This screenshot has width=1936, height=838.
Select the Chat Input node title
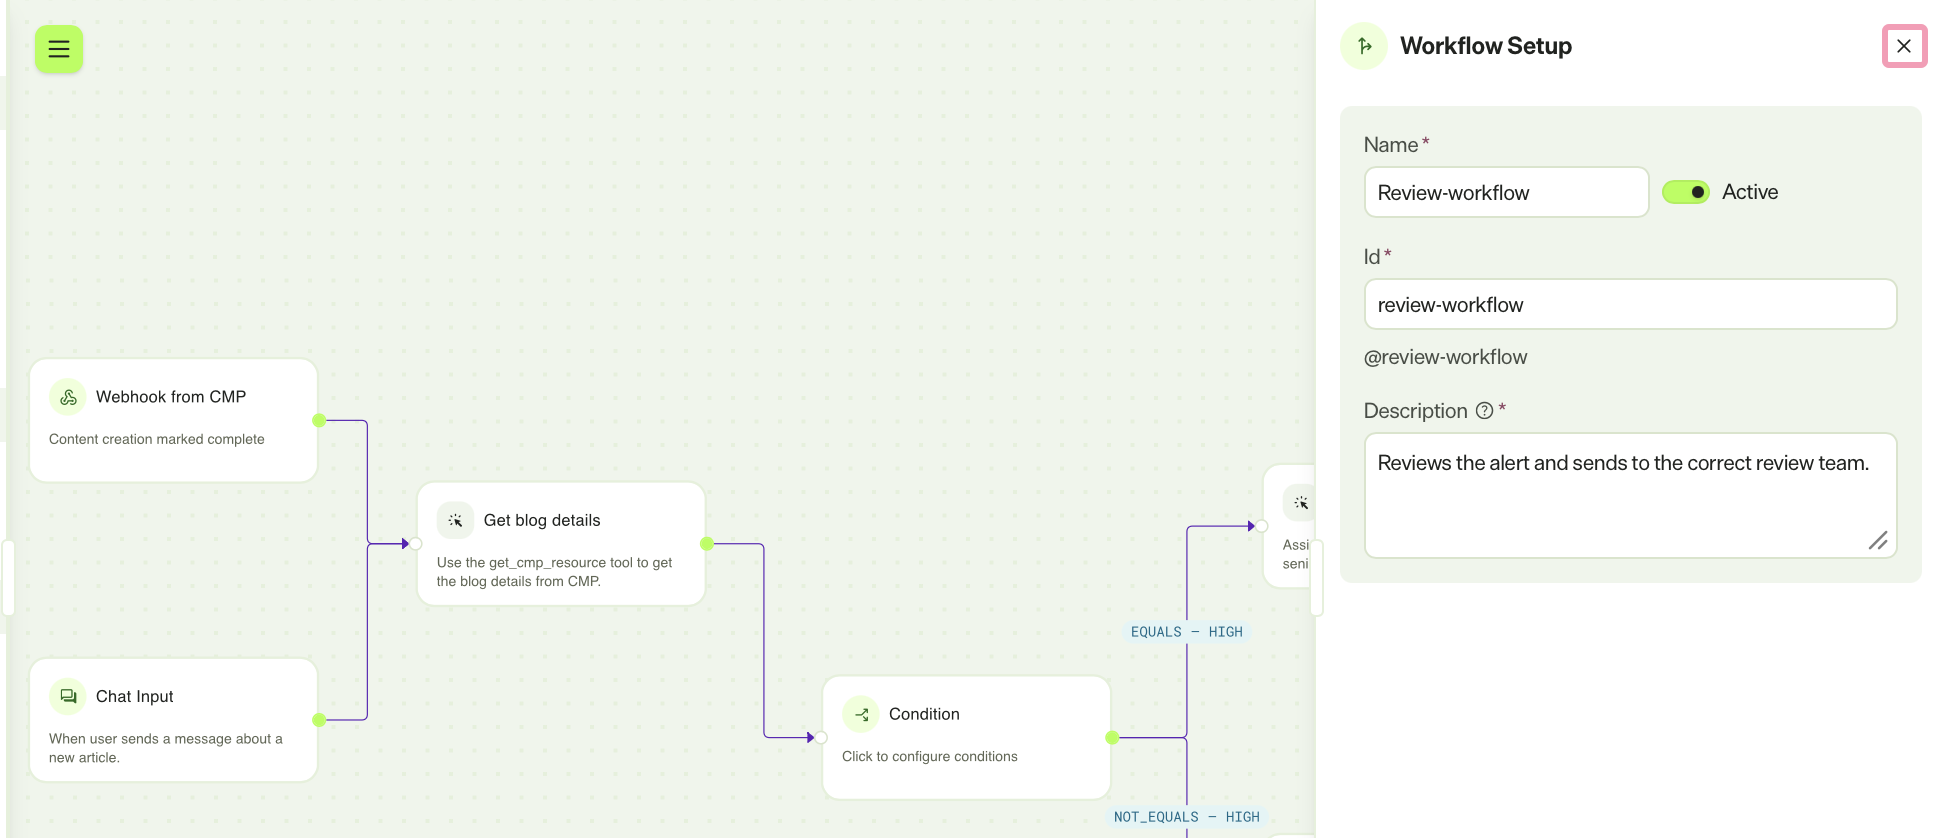135,696
